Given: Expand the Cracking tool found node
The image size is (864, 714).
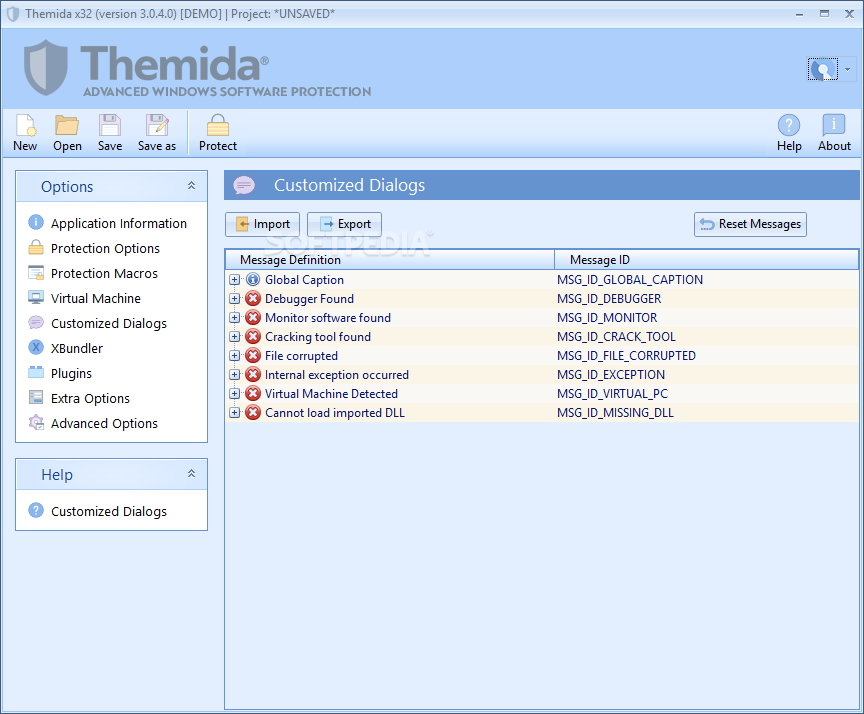Looking at the screenshot, I should coord(235,337).
